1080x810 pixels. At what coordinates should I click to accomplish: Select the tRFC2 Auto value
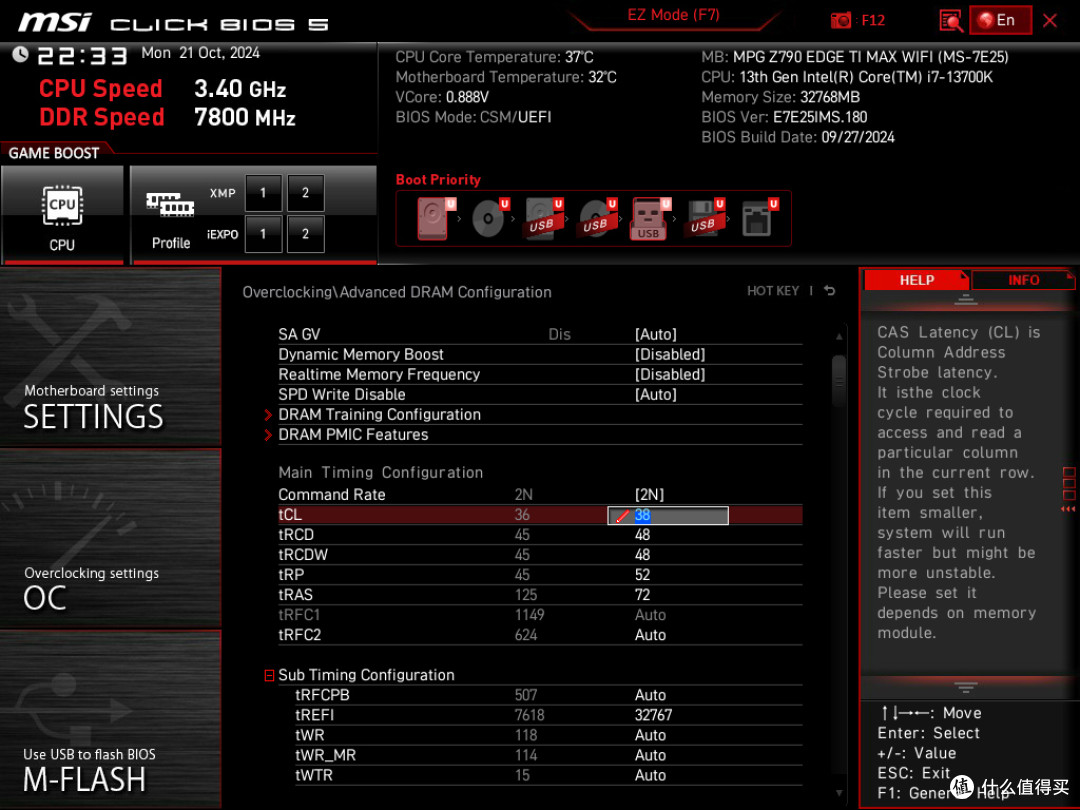point(650,635)
